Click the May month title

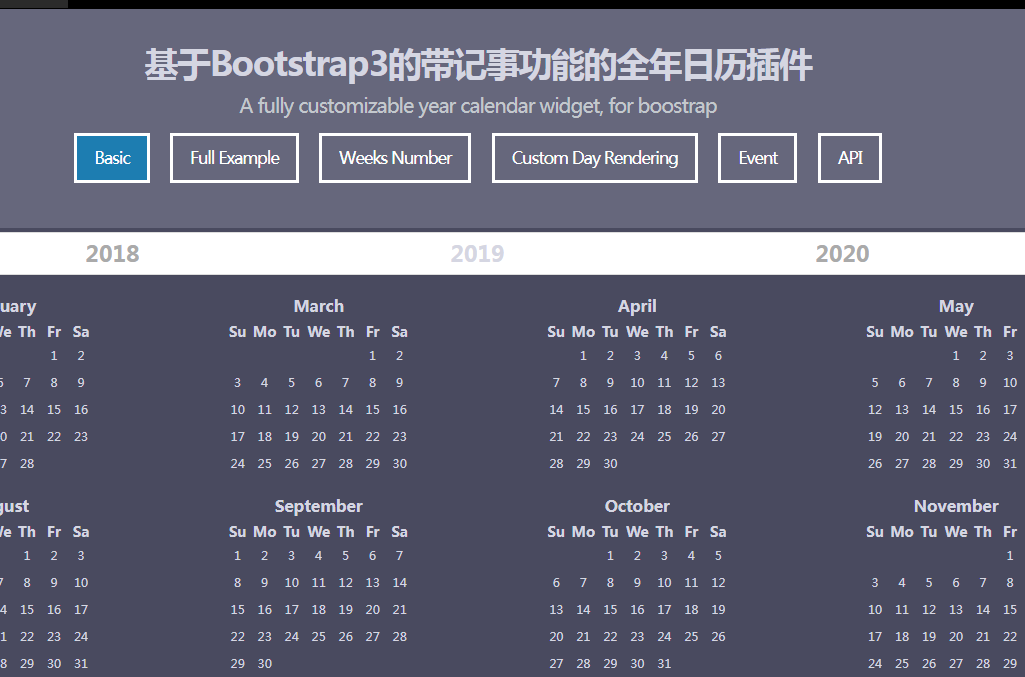point(956,306)
